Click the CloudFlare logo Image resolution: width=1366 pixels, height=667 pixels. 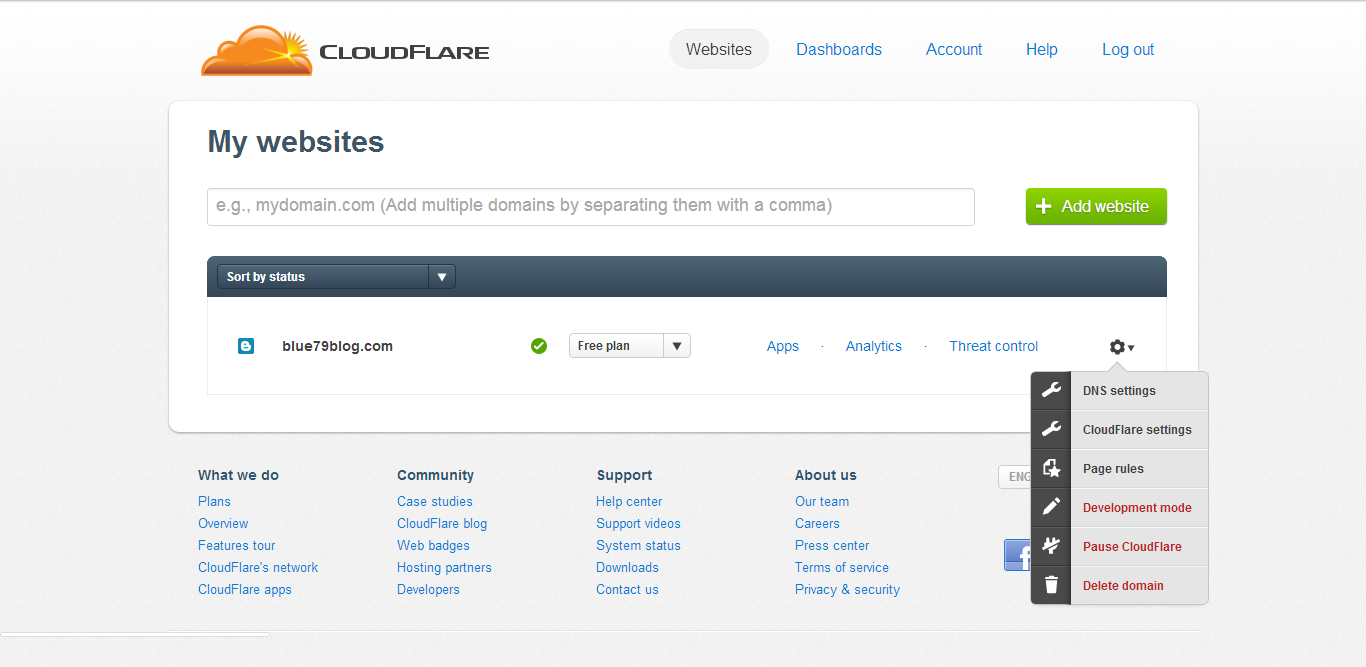click(345, 51)
